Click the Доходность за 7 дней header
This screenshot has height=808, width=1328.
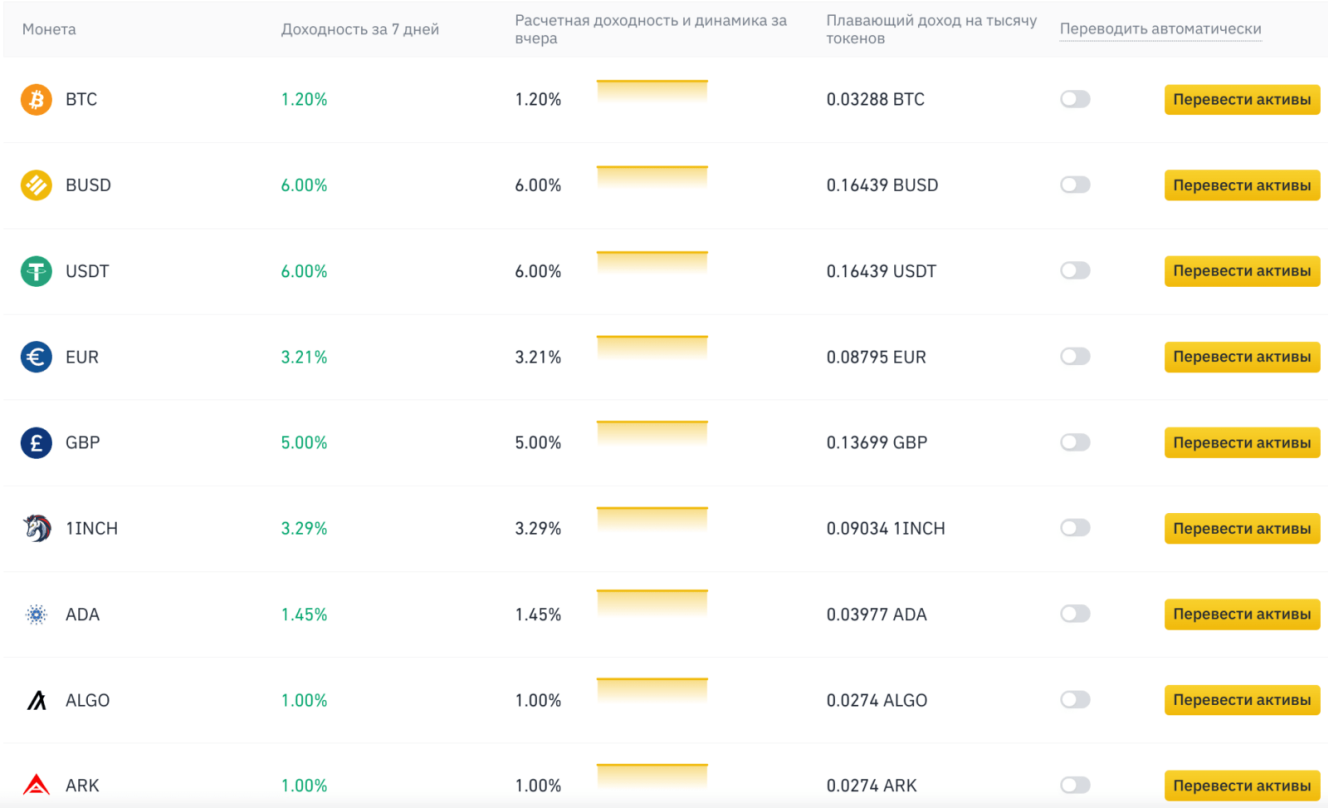360,29
